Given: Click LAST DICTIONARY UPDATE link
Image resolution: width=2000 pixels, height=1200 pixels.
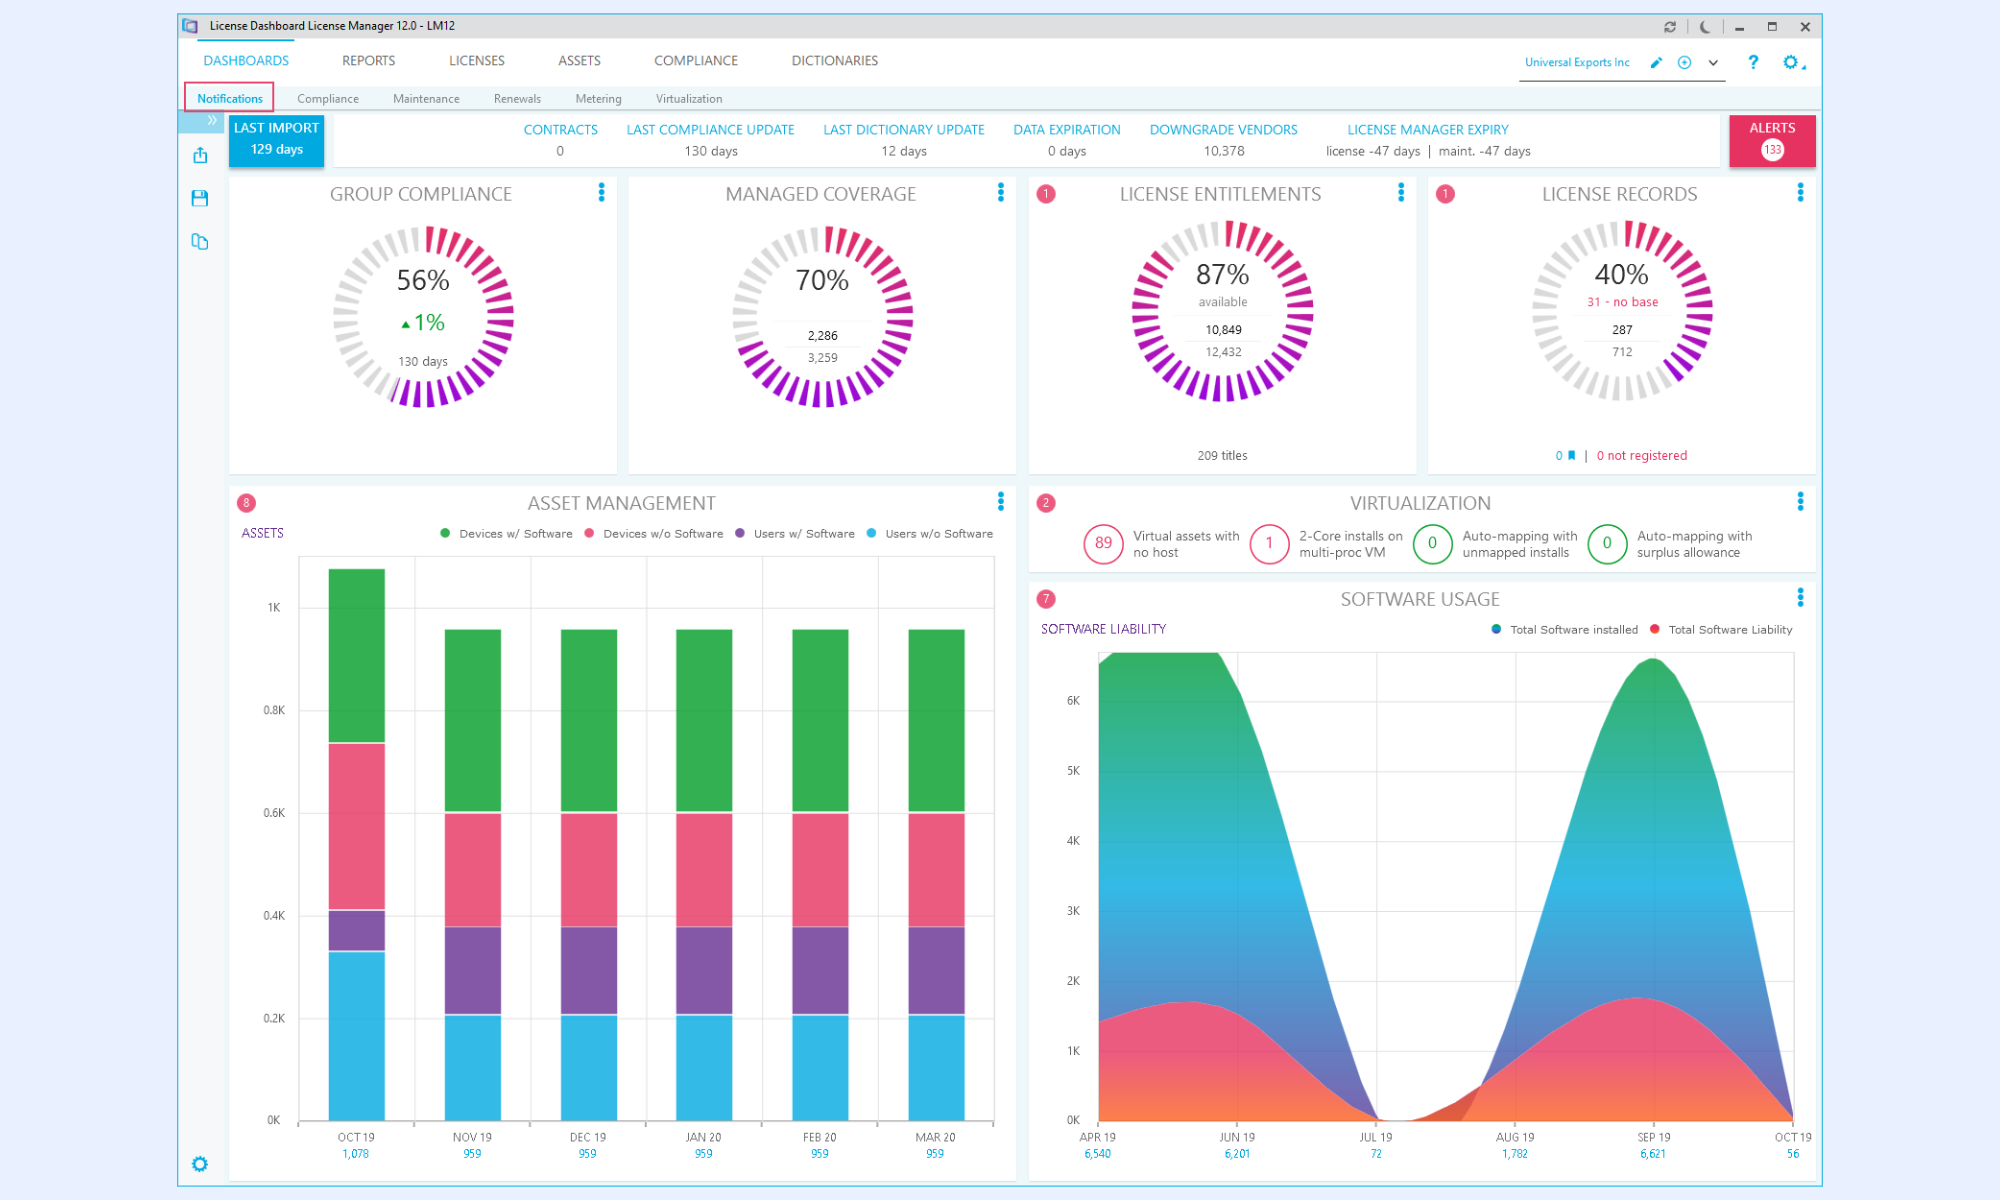Looking at the screenshot, I should [x=904, y=130].
